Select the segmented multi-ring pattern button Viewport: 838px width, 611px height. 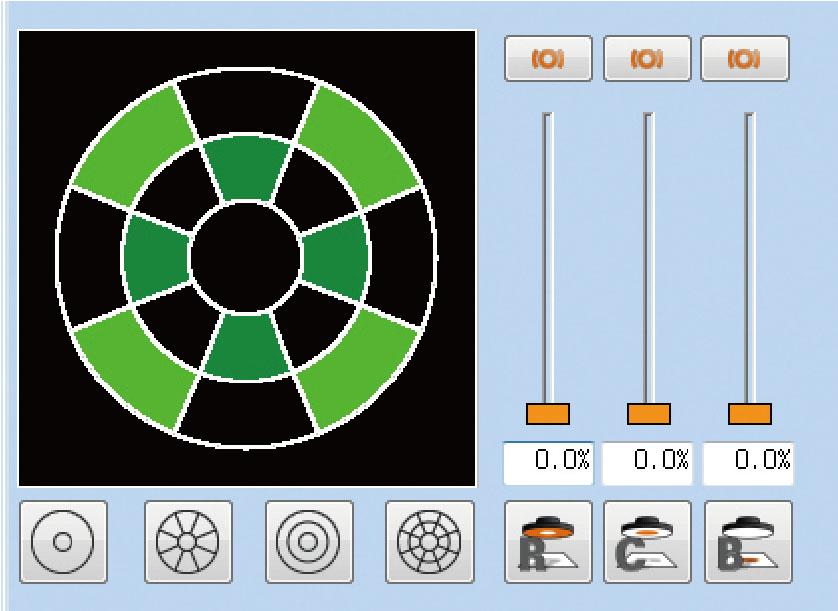pyautogui.click(x=429, y=542)
